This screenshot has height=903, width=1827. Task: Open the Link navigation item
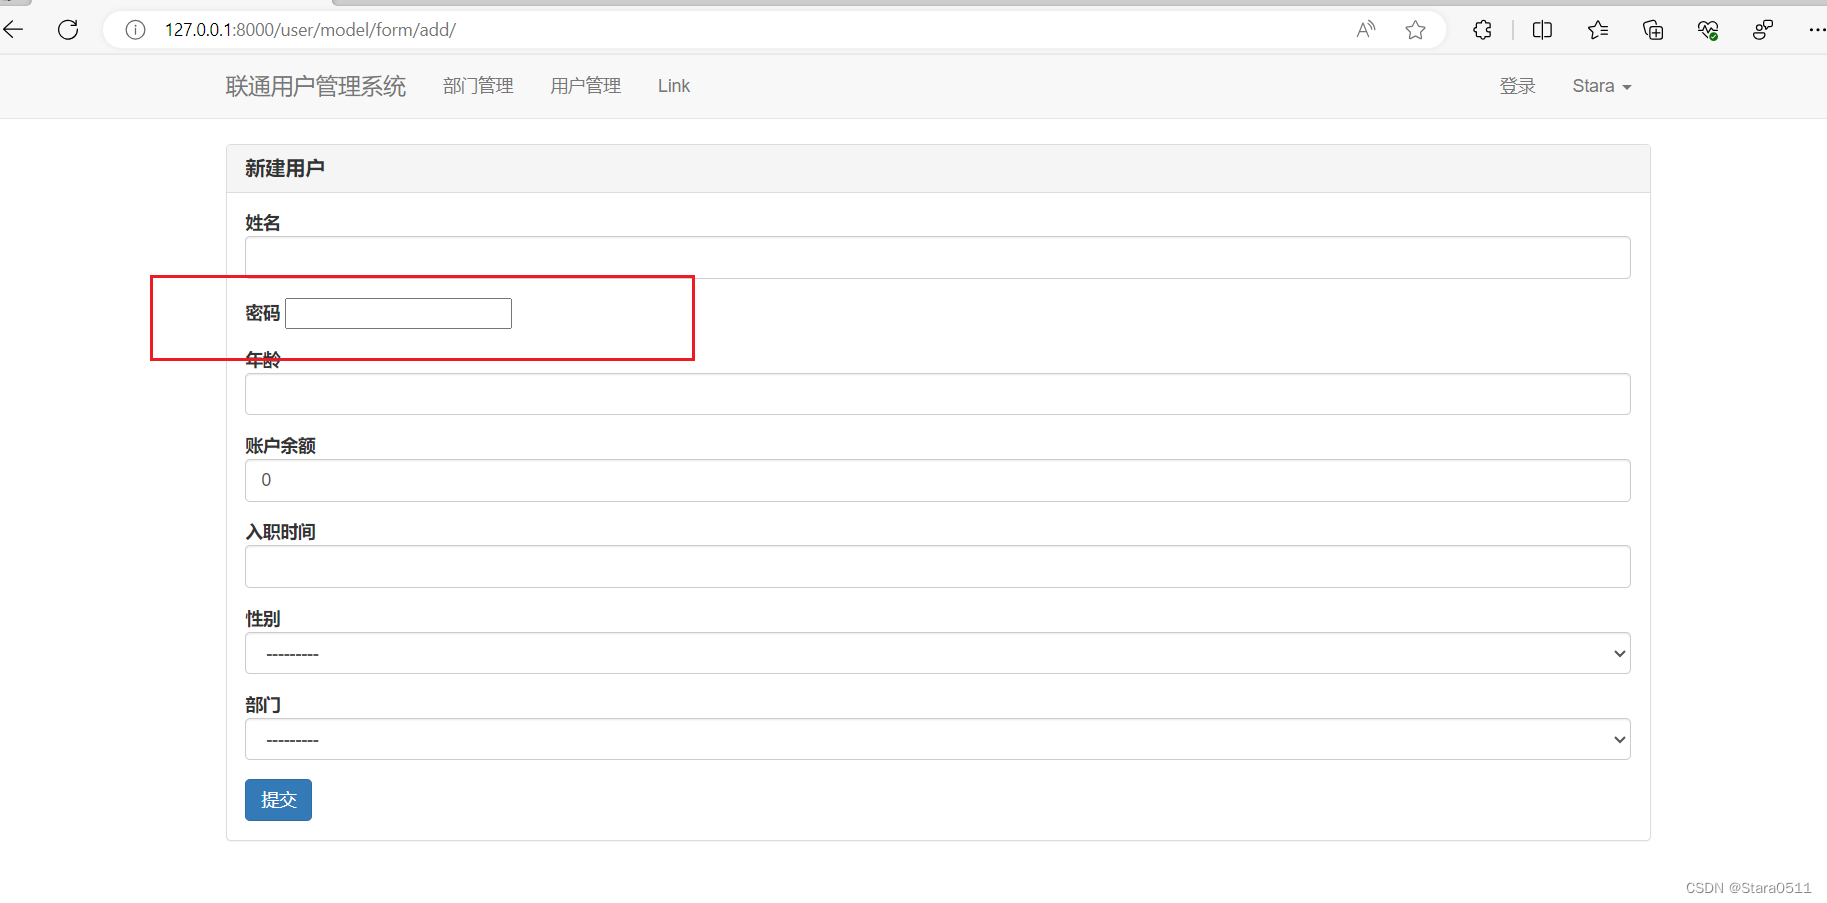click(x=674, y=86)
